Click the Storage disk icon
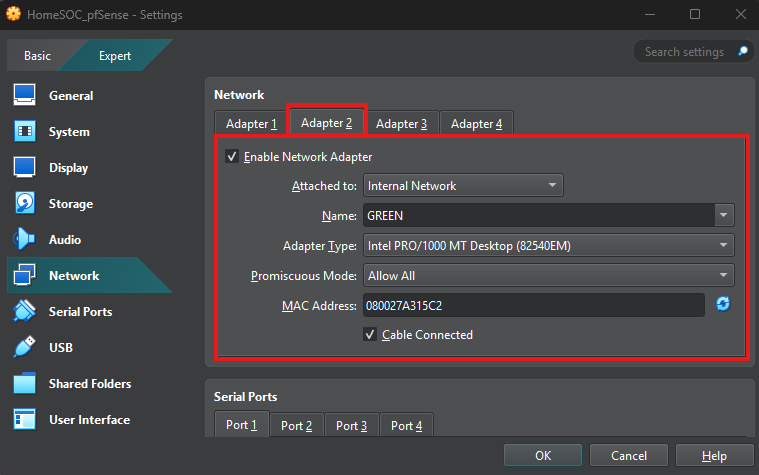Screen dimensions: 759x475 click(25, 204)
